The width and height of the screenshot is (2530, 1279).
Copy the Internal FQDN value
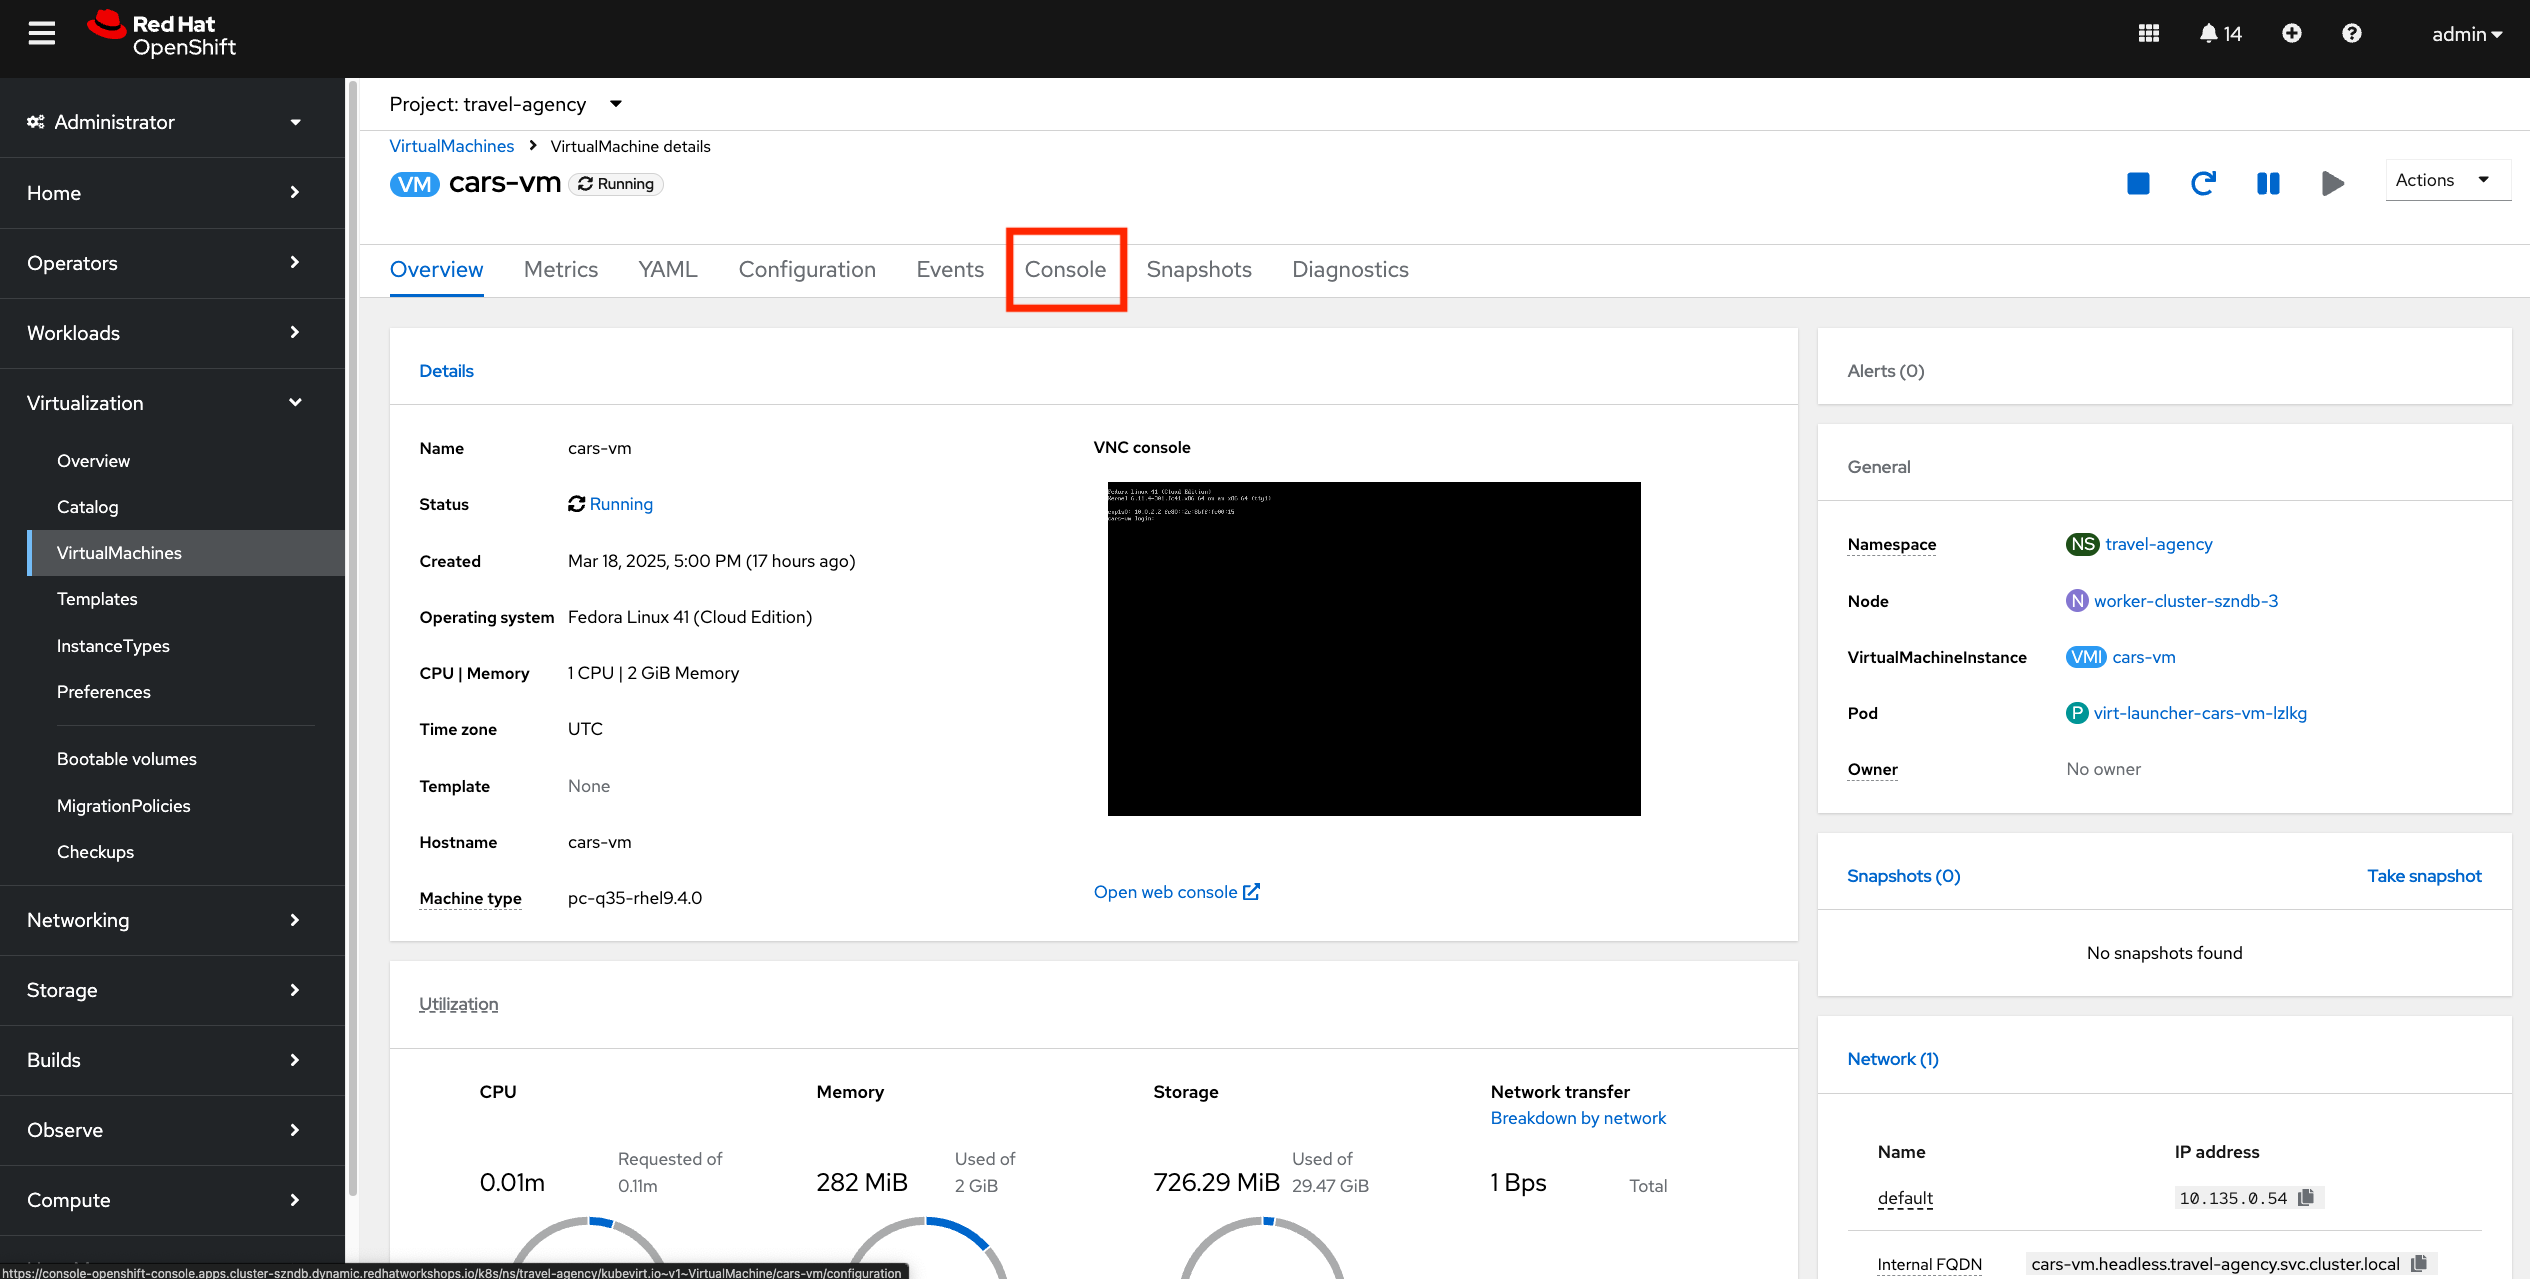[x=2419, y=1263]
